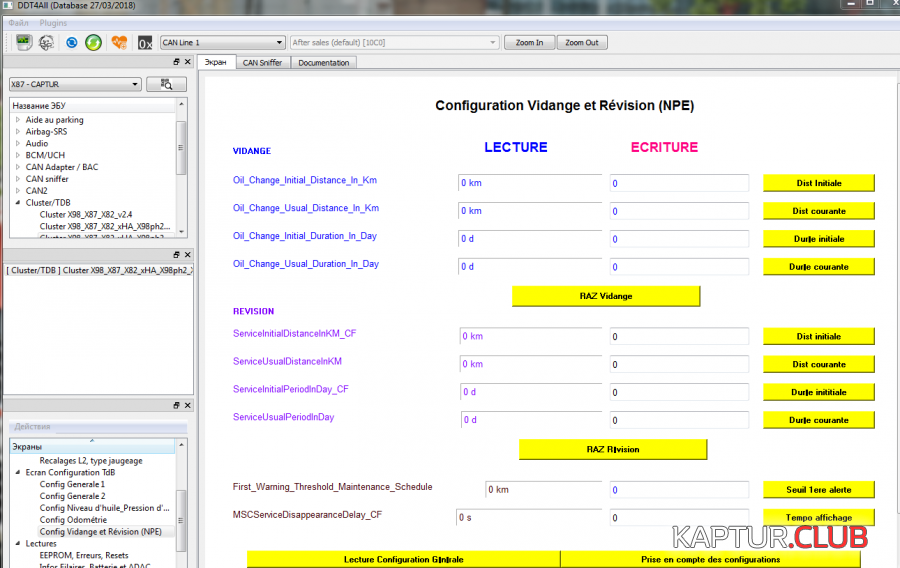
Task: Click the Seuil 1ere alerte button
Action: click(x=818, y=489)
